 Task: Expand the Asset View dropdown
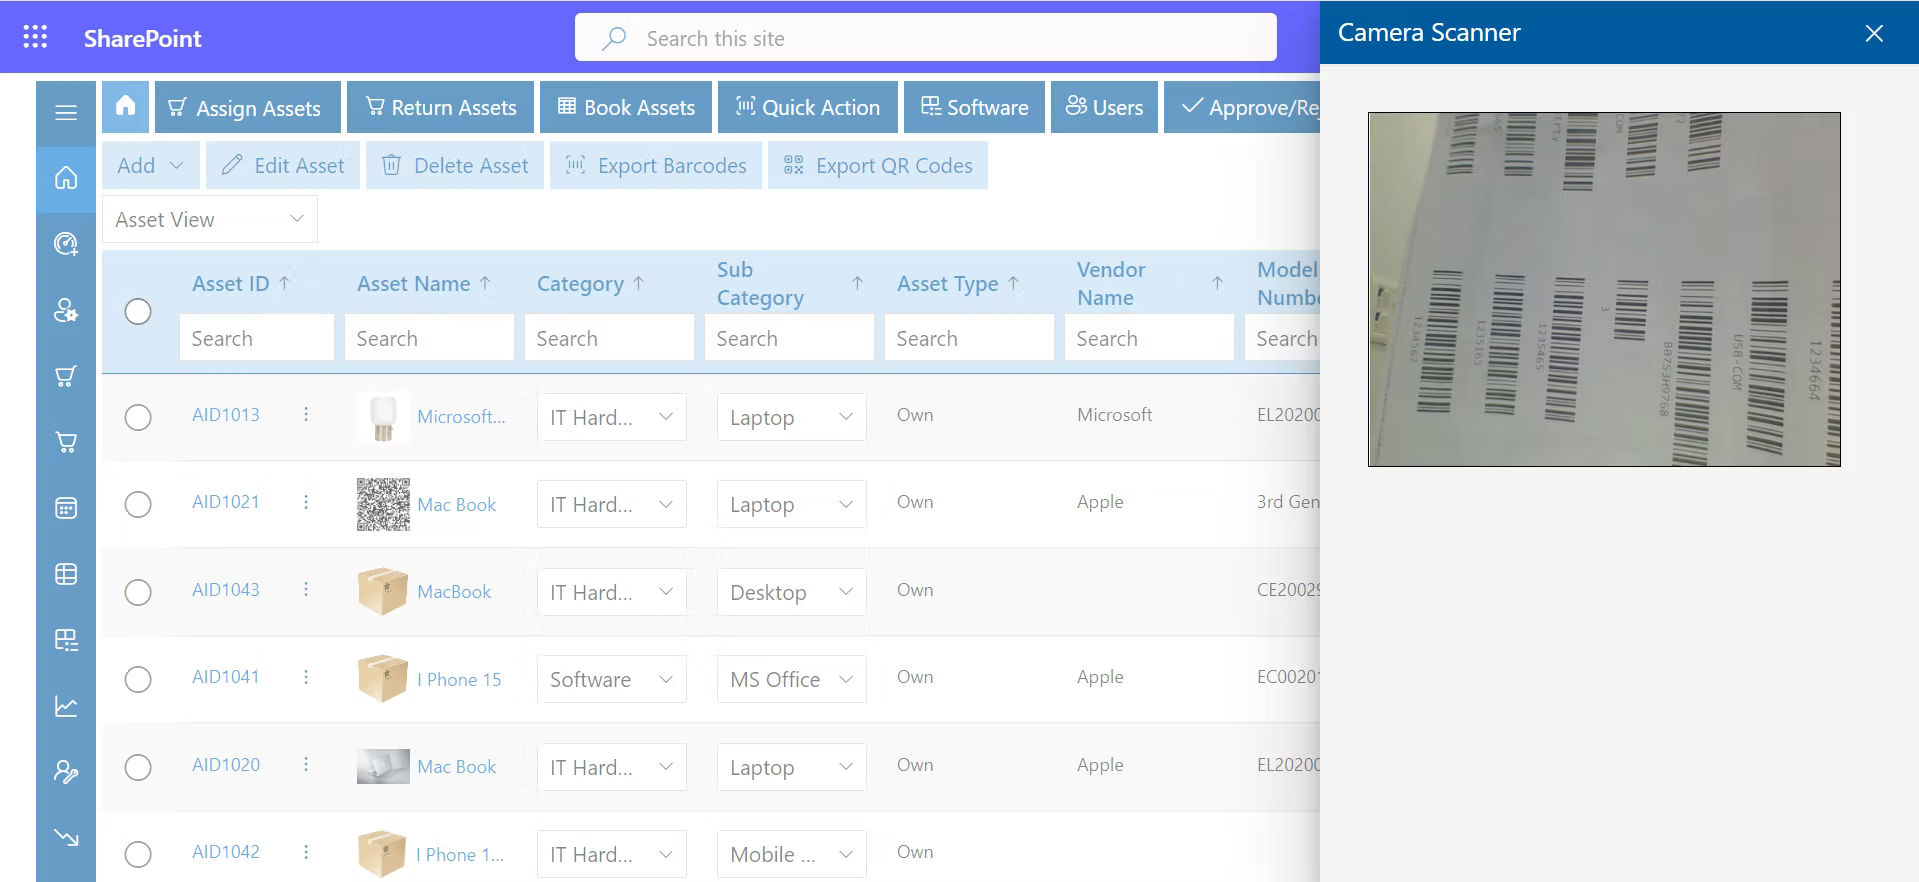(x=210, y=219)
